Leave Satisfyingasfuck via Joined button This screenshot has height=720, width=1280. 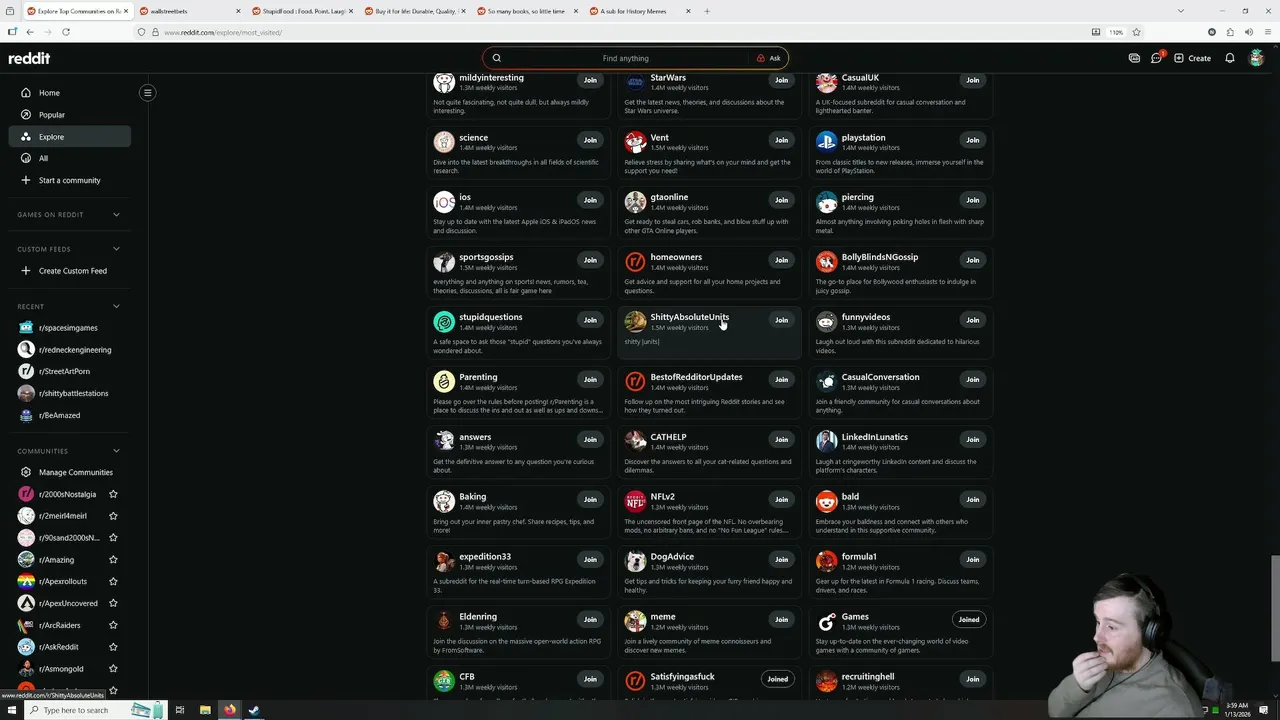(777, 679)
